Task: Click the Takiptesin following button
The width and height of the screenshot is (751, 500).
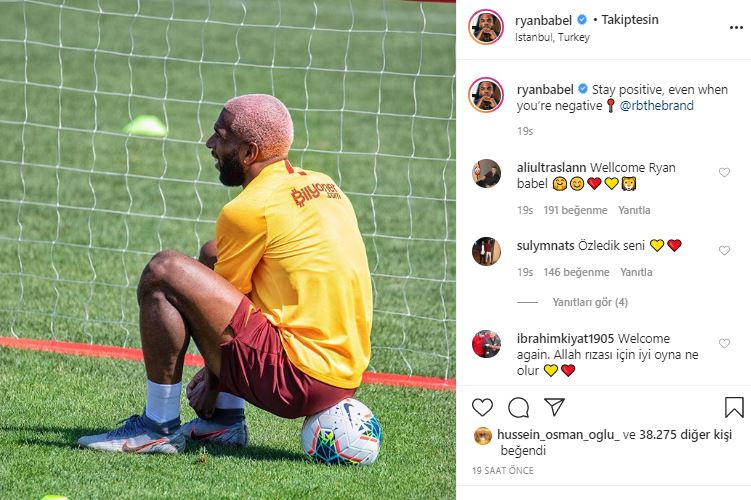Action: point(630,20)
